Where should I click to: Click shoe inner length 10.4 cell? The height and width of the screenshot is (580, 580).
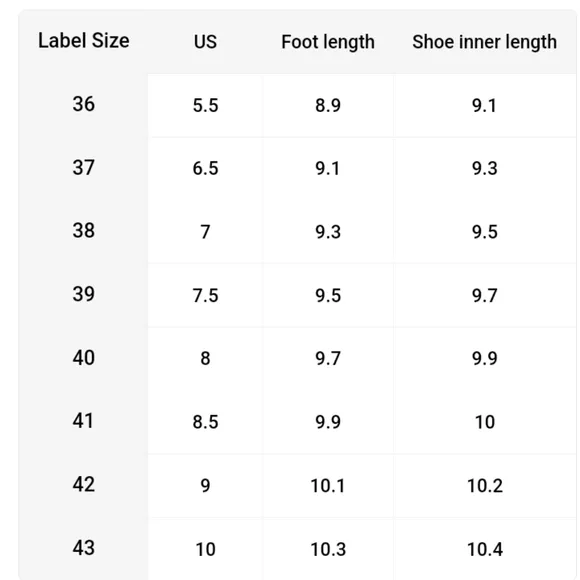coord(485,549)
